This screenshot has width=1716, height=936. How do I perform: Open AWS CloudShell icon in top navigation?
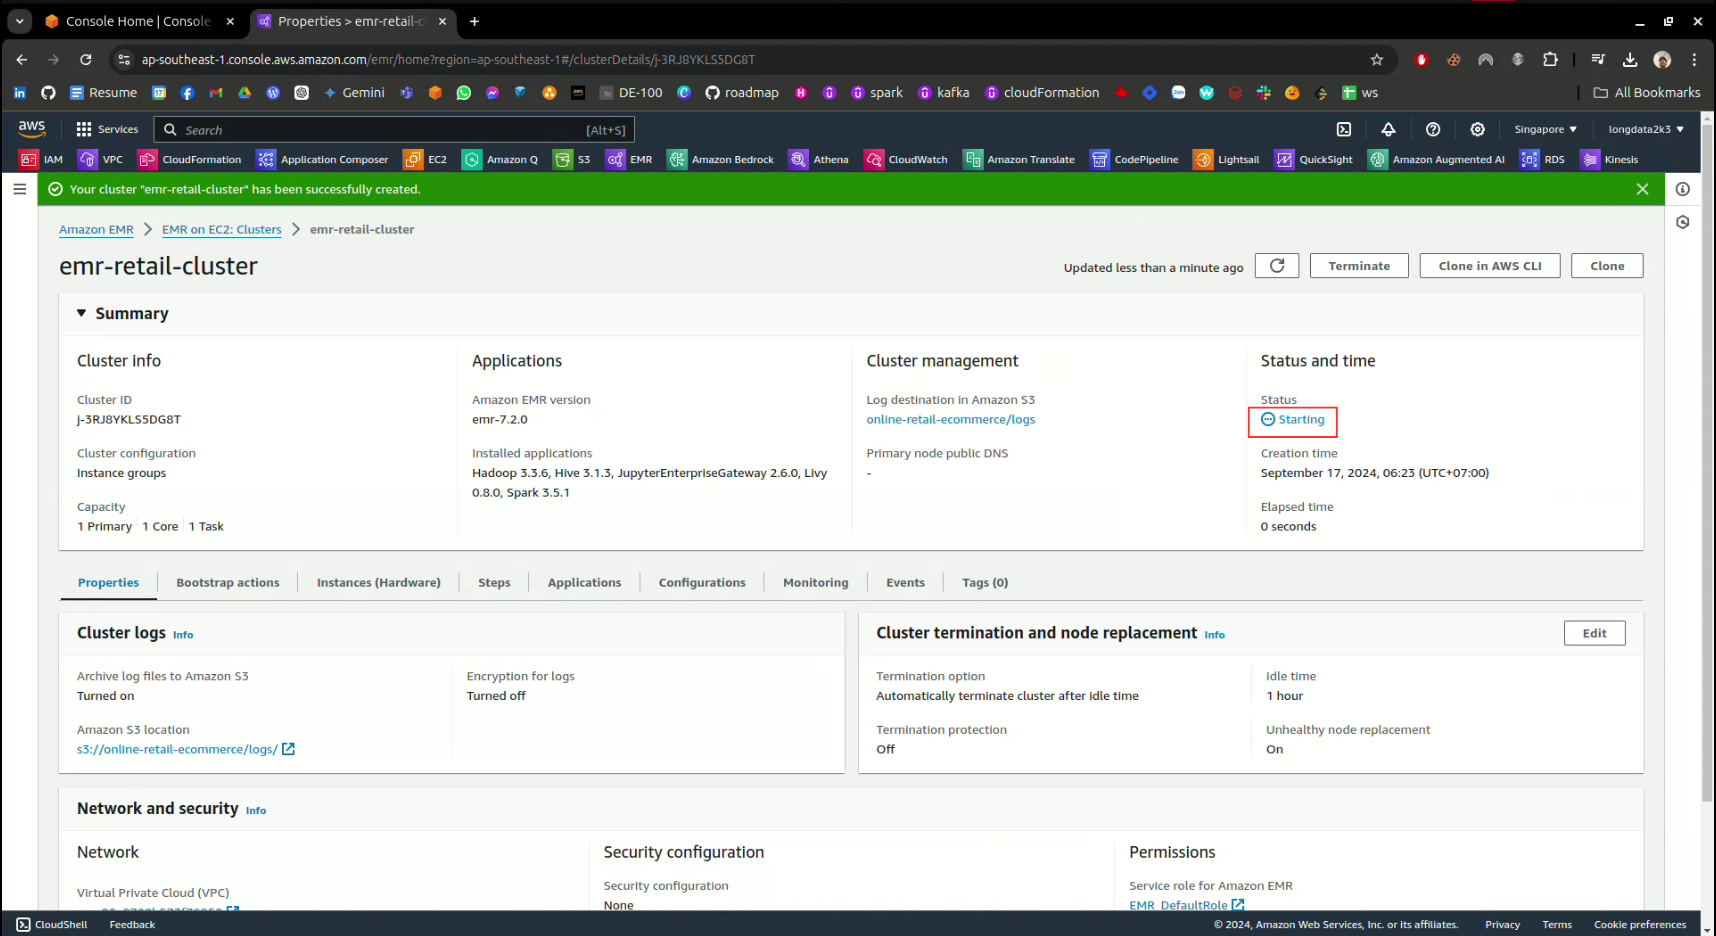pos(1344,130)
